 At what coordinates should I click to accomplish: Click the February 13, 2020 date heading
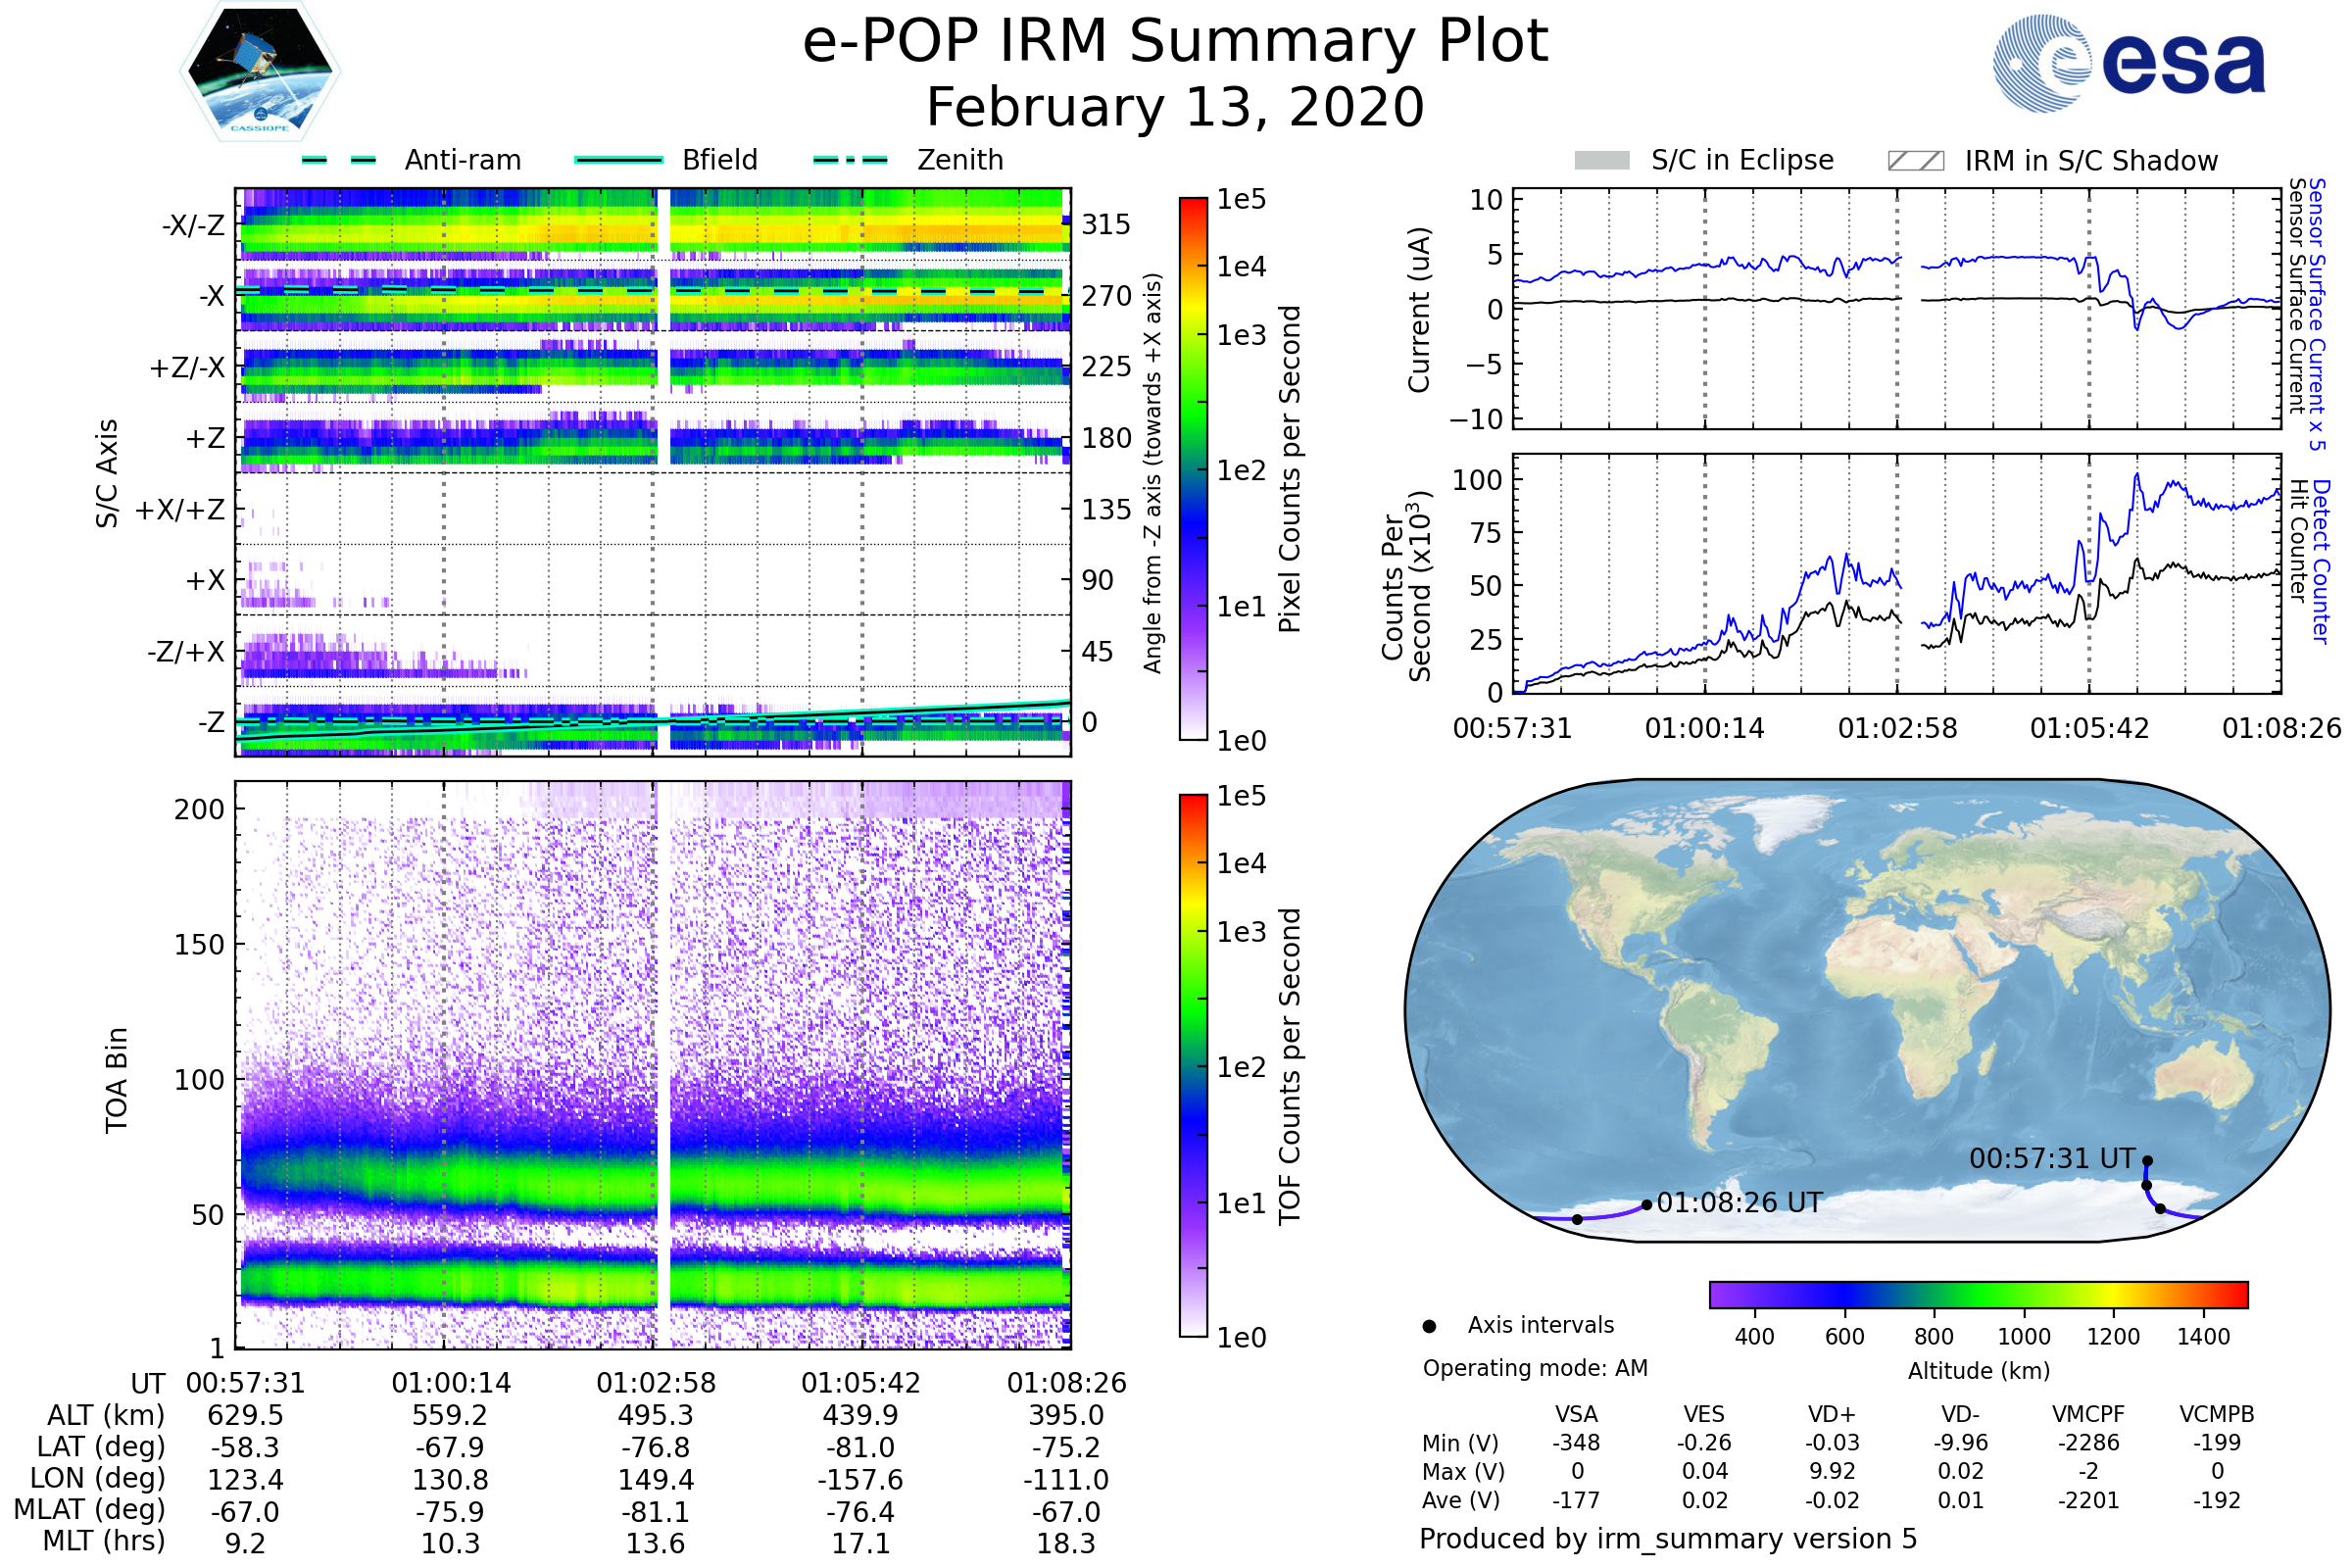1175,107
